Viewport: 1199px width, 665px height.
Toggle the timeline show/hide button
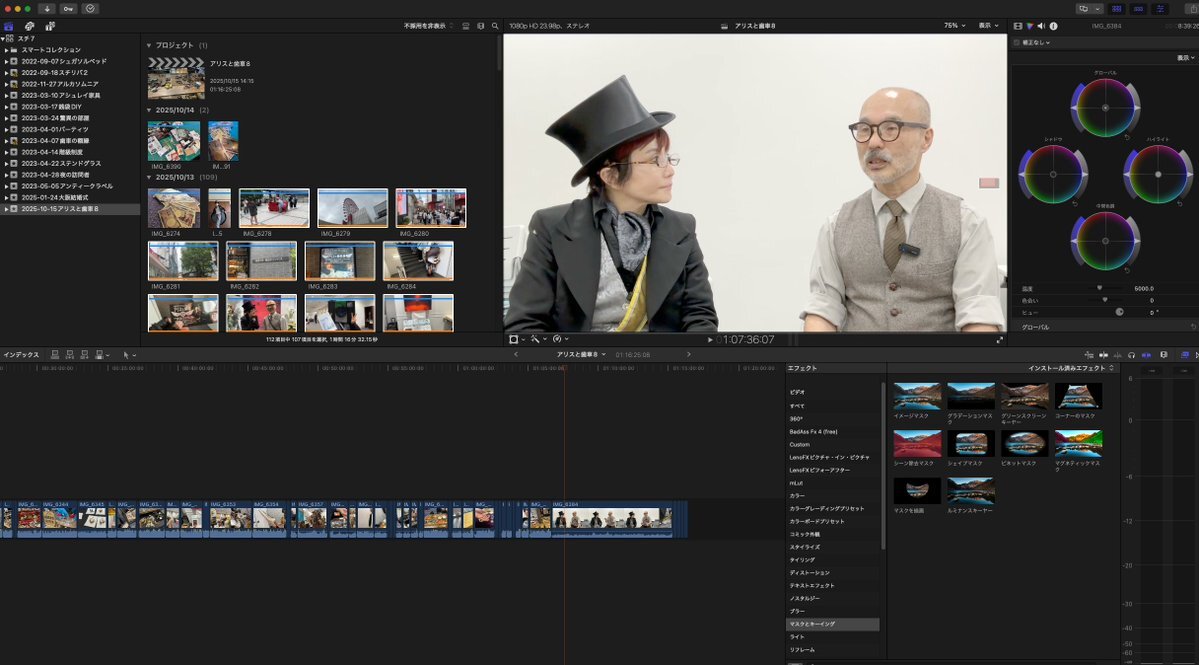[x=1139, y=8]
